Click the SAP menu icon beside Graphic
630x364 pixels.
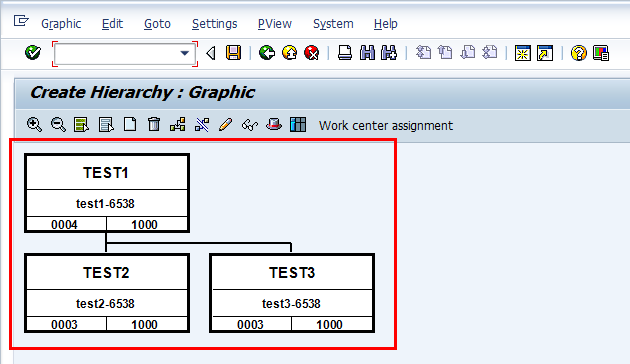(x=21, y=20)
